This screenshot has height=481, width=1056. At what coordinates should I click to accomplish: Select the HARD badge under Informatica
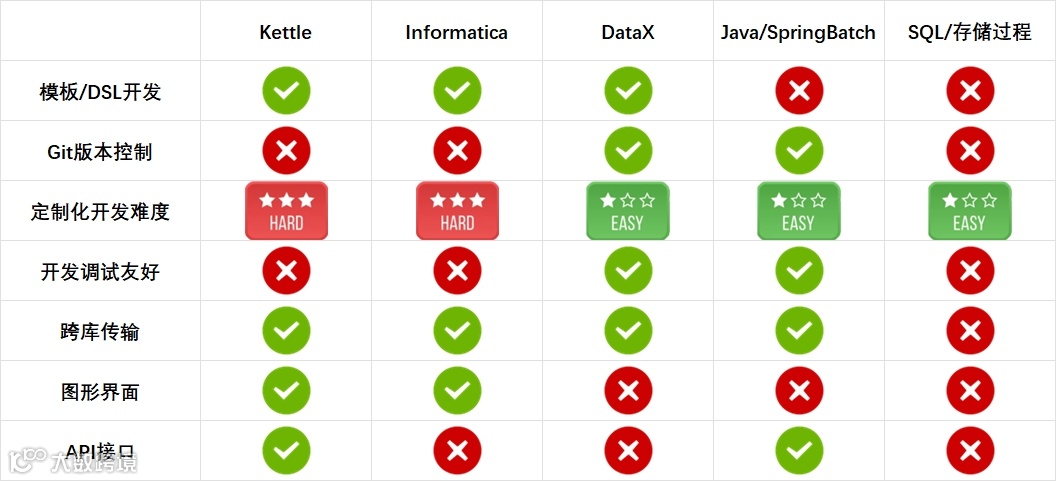[457, 211]
